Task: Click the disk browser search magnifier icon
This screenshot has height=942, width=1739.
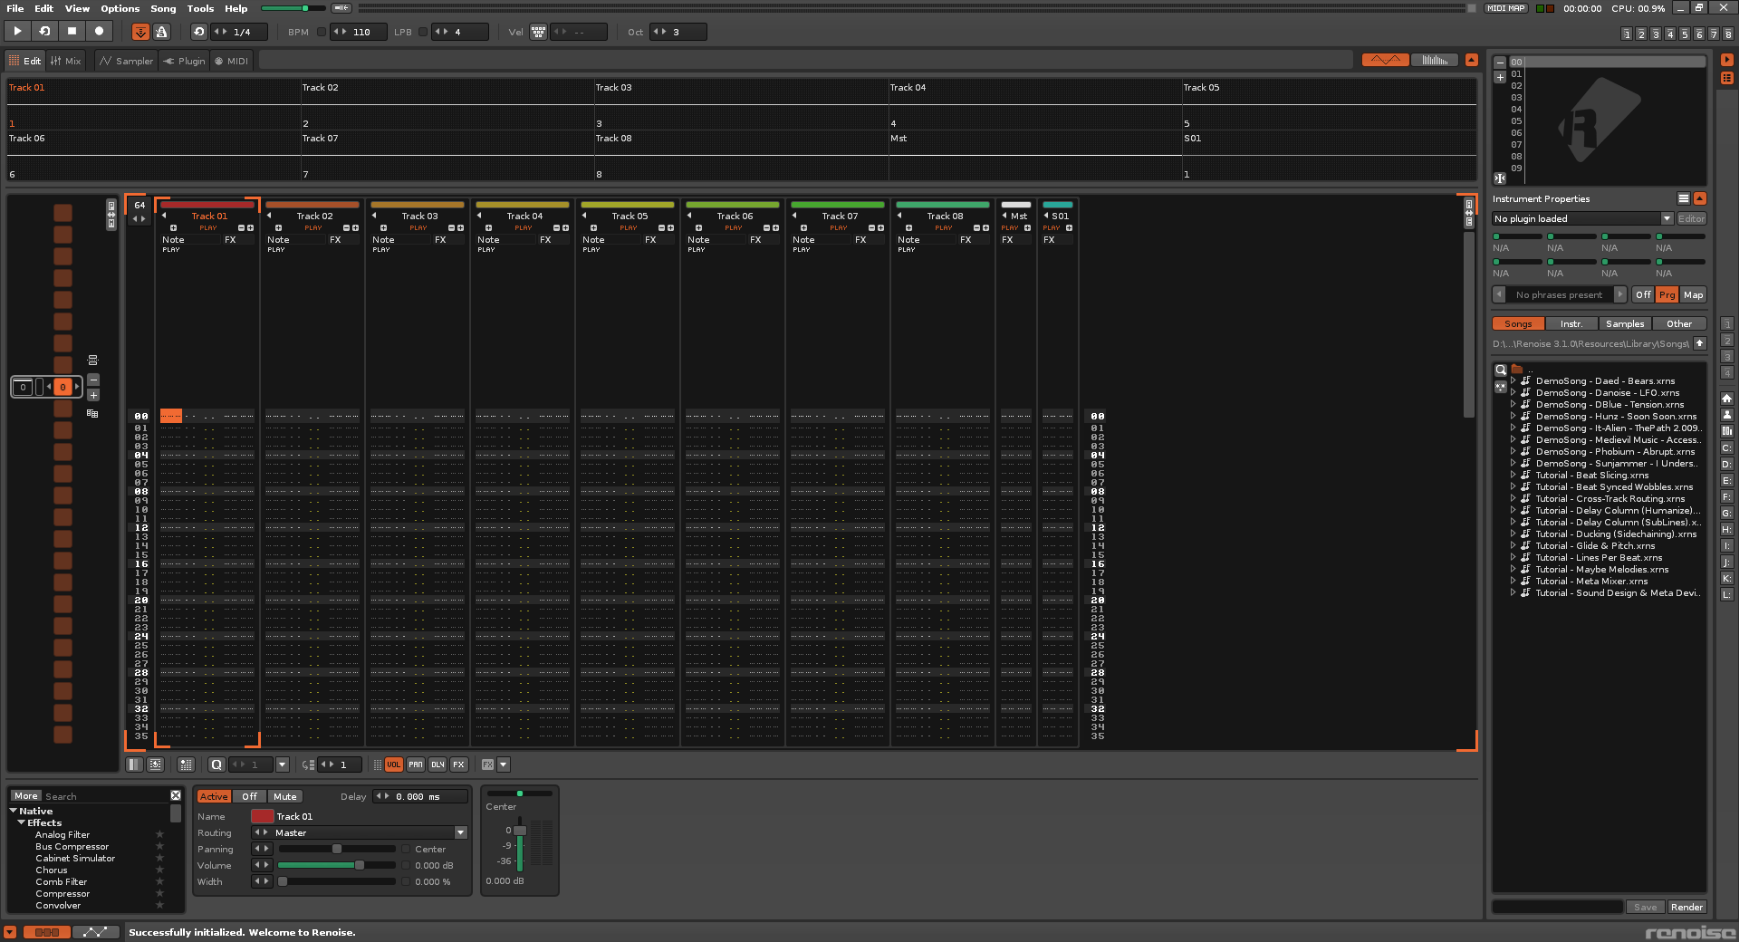Action: click(1500, 370)
